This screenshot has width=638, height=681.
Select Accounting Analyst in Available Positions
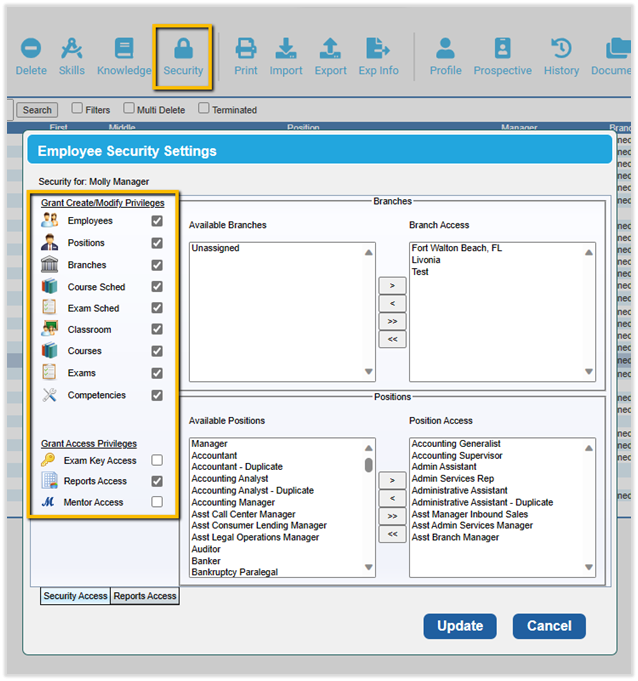[230, 479]
